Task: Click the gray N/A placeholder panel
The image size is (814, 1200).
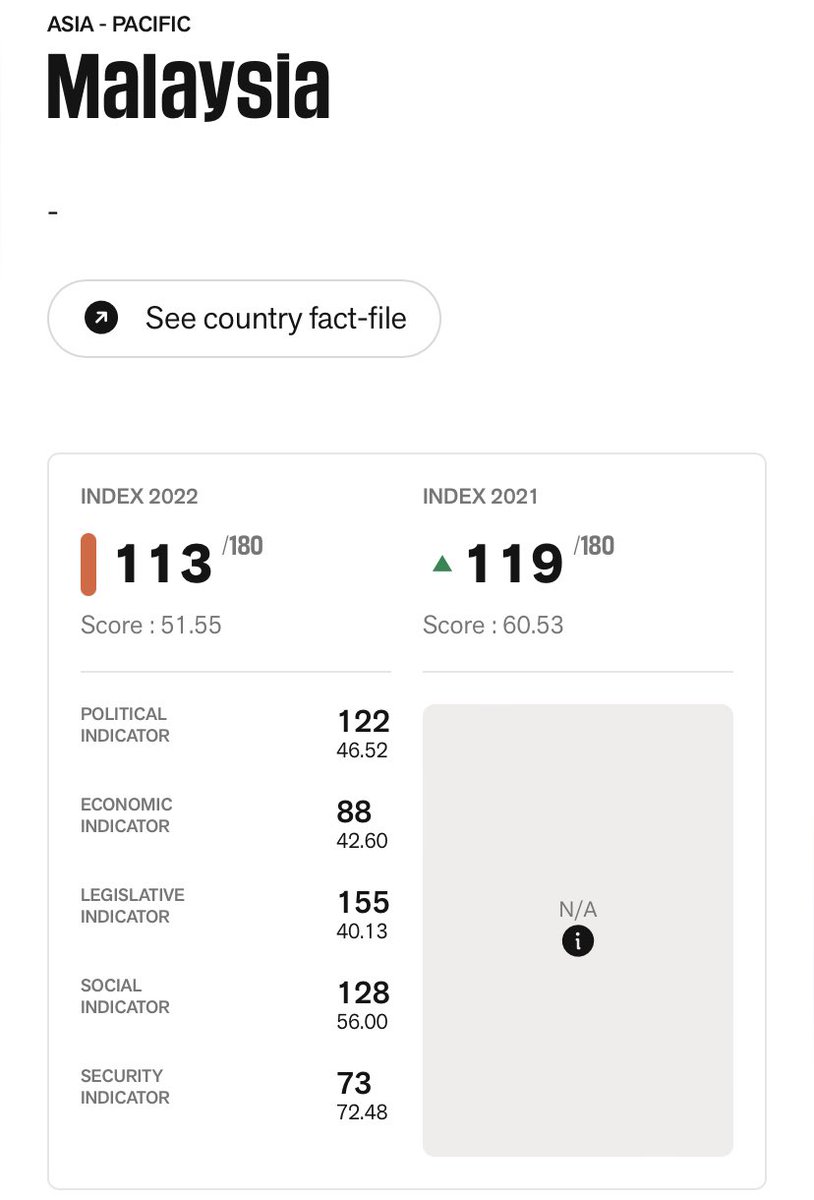Action: pos(578,930)
